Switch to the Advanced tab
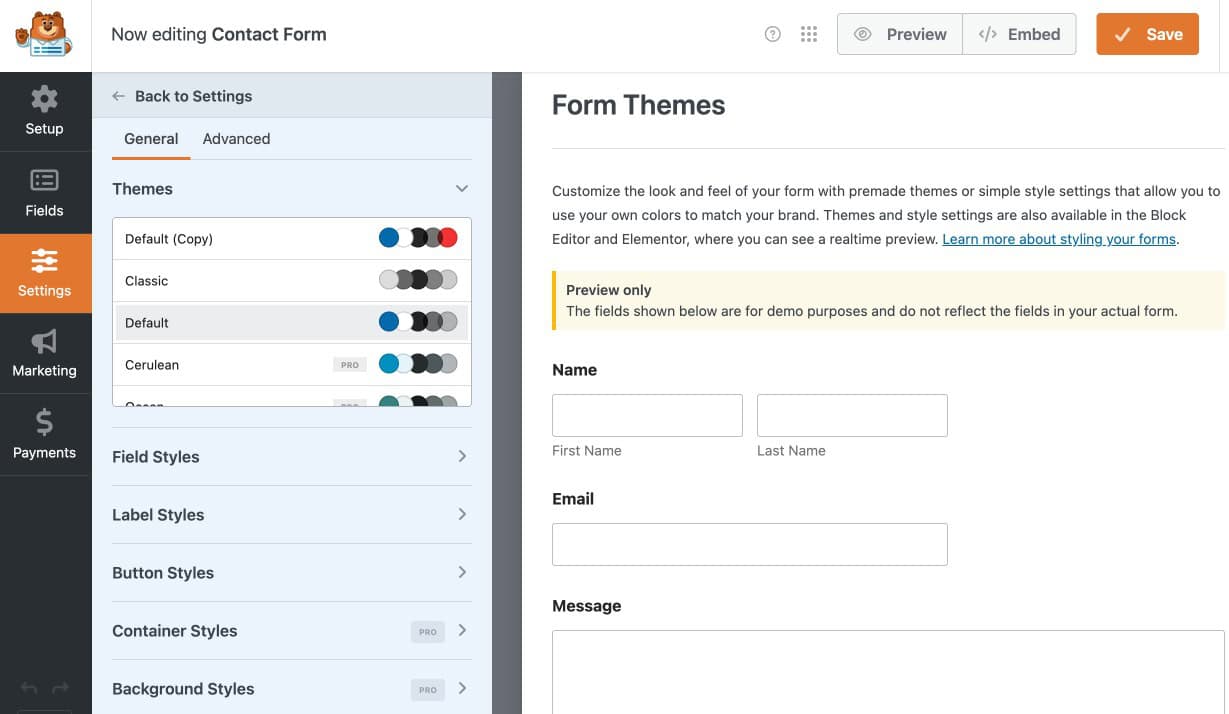 236,139
